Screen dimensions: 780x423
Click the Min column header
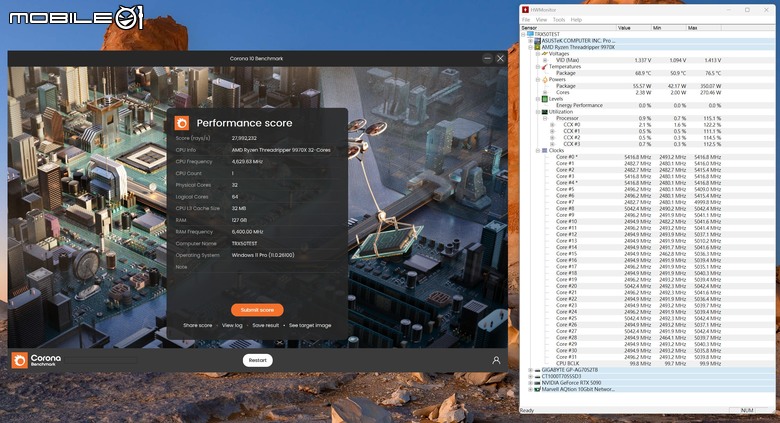pyautogui.click(x=669, y=28)
